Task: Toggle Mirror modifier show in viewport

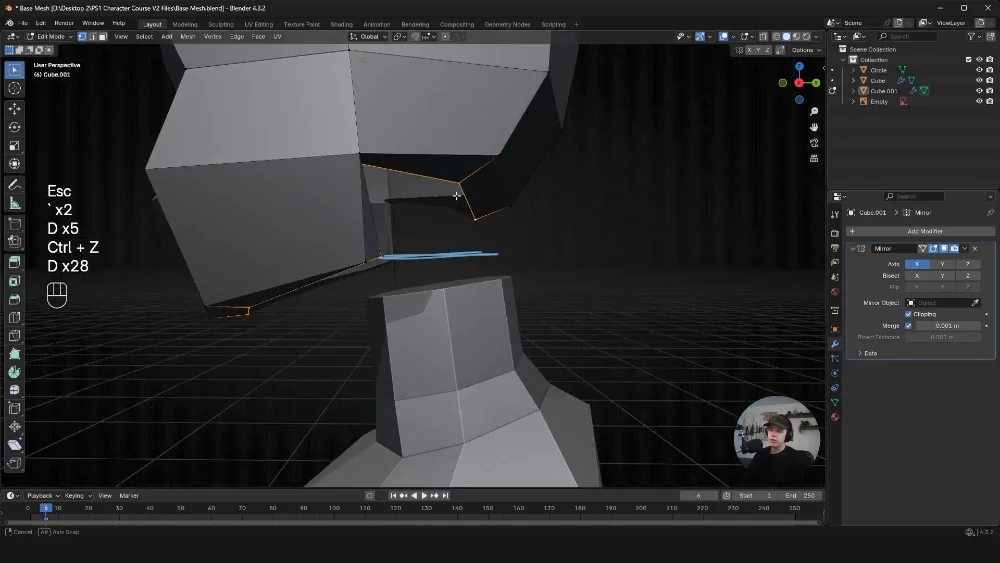Action: pyautogui.click(x=944, y=249)
